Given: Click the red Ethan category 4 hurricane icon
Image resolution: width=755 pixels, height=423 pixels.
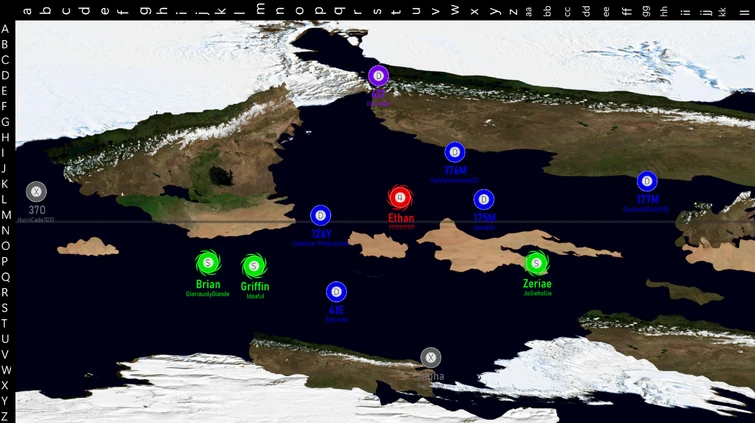Looking at the screenshot, I should tap(400, 198).
